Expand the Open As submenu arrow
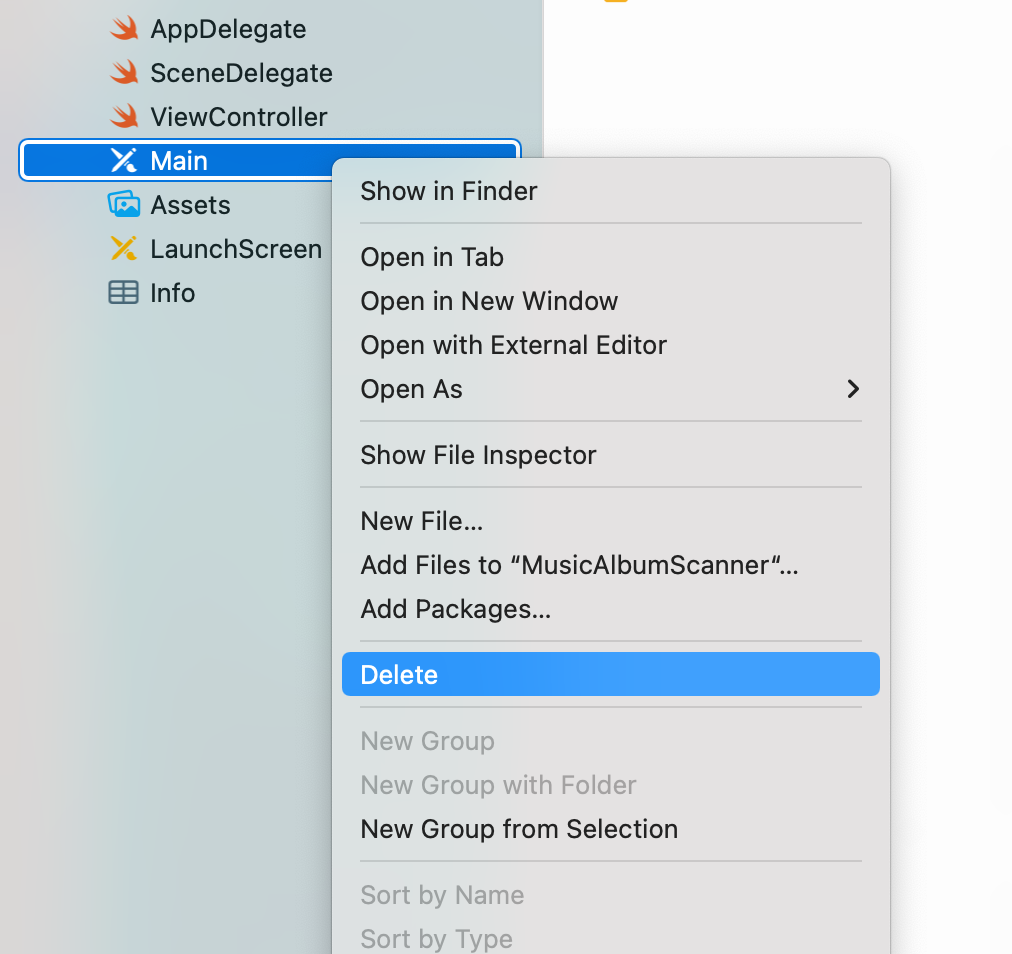This screenshot has height=954, width=1012. (853, 389)
